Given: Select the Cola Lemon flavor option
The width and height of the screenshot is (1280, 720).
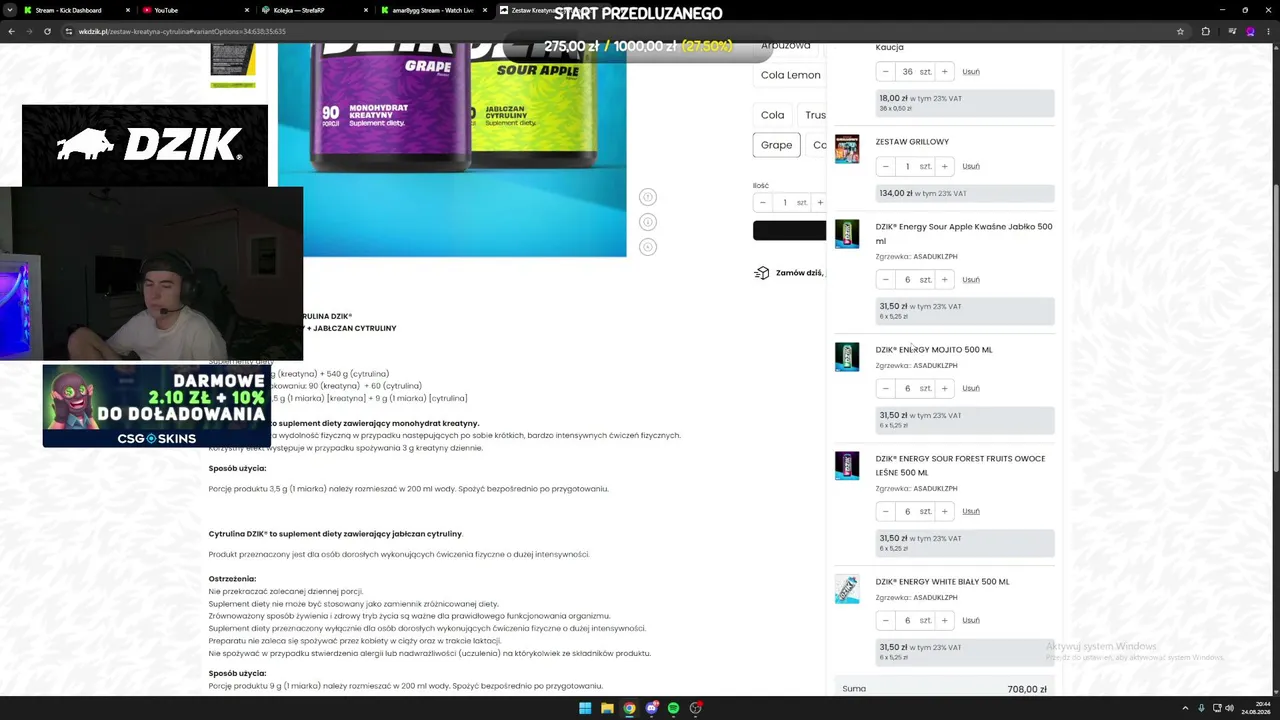Looking at the screenshot, I should pyautogui.click(x=790, y=75).
